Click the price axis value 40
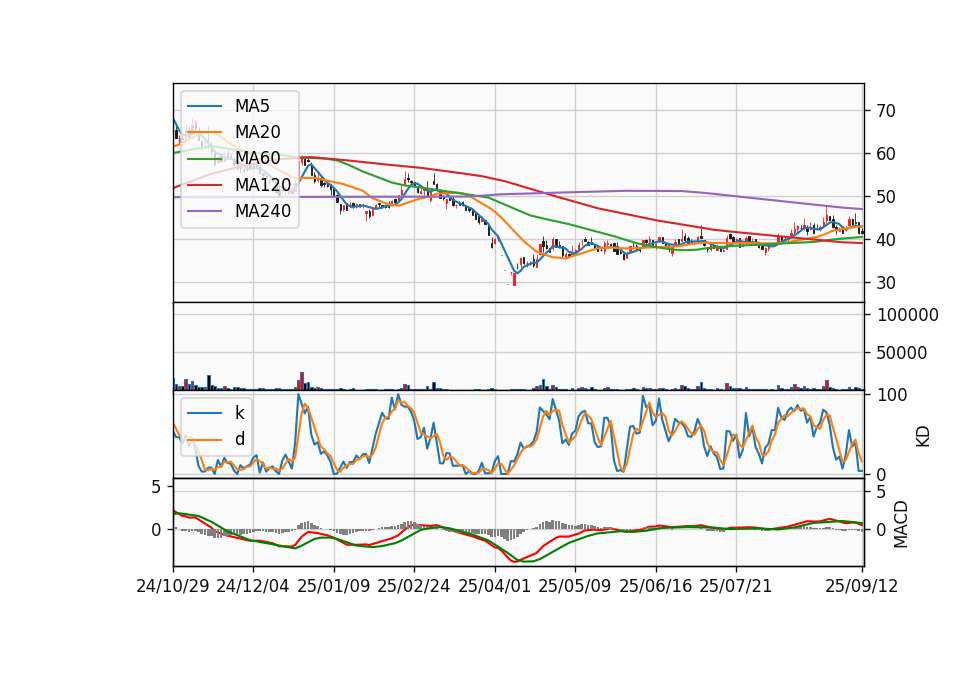The height and width of the screenshot is (690, 960). (x=886, y=240)
